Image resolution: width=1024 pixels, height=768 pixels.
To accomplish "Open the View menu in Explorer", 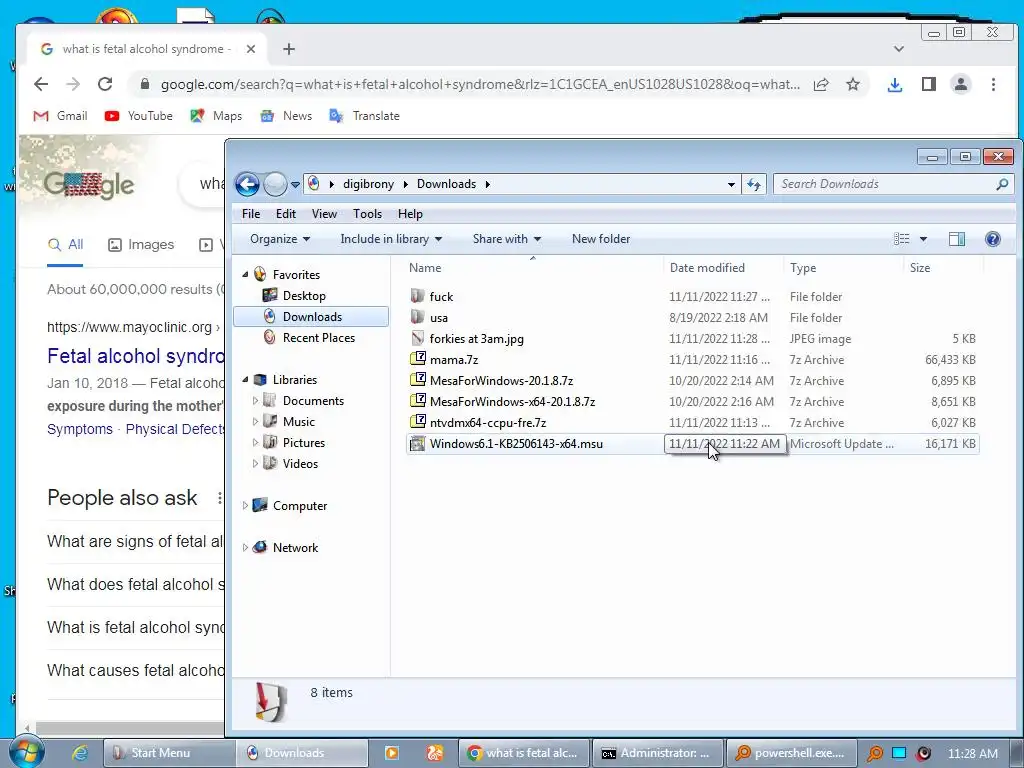I will click(x=324, y=214).
